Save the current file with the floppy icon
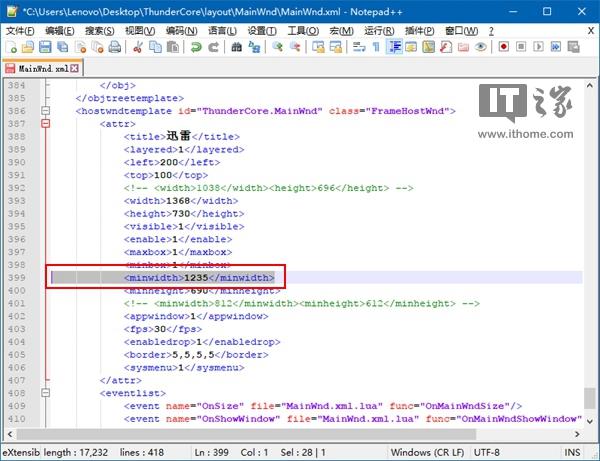This screenshot has height=461, width=600. tap(45, 47)
